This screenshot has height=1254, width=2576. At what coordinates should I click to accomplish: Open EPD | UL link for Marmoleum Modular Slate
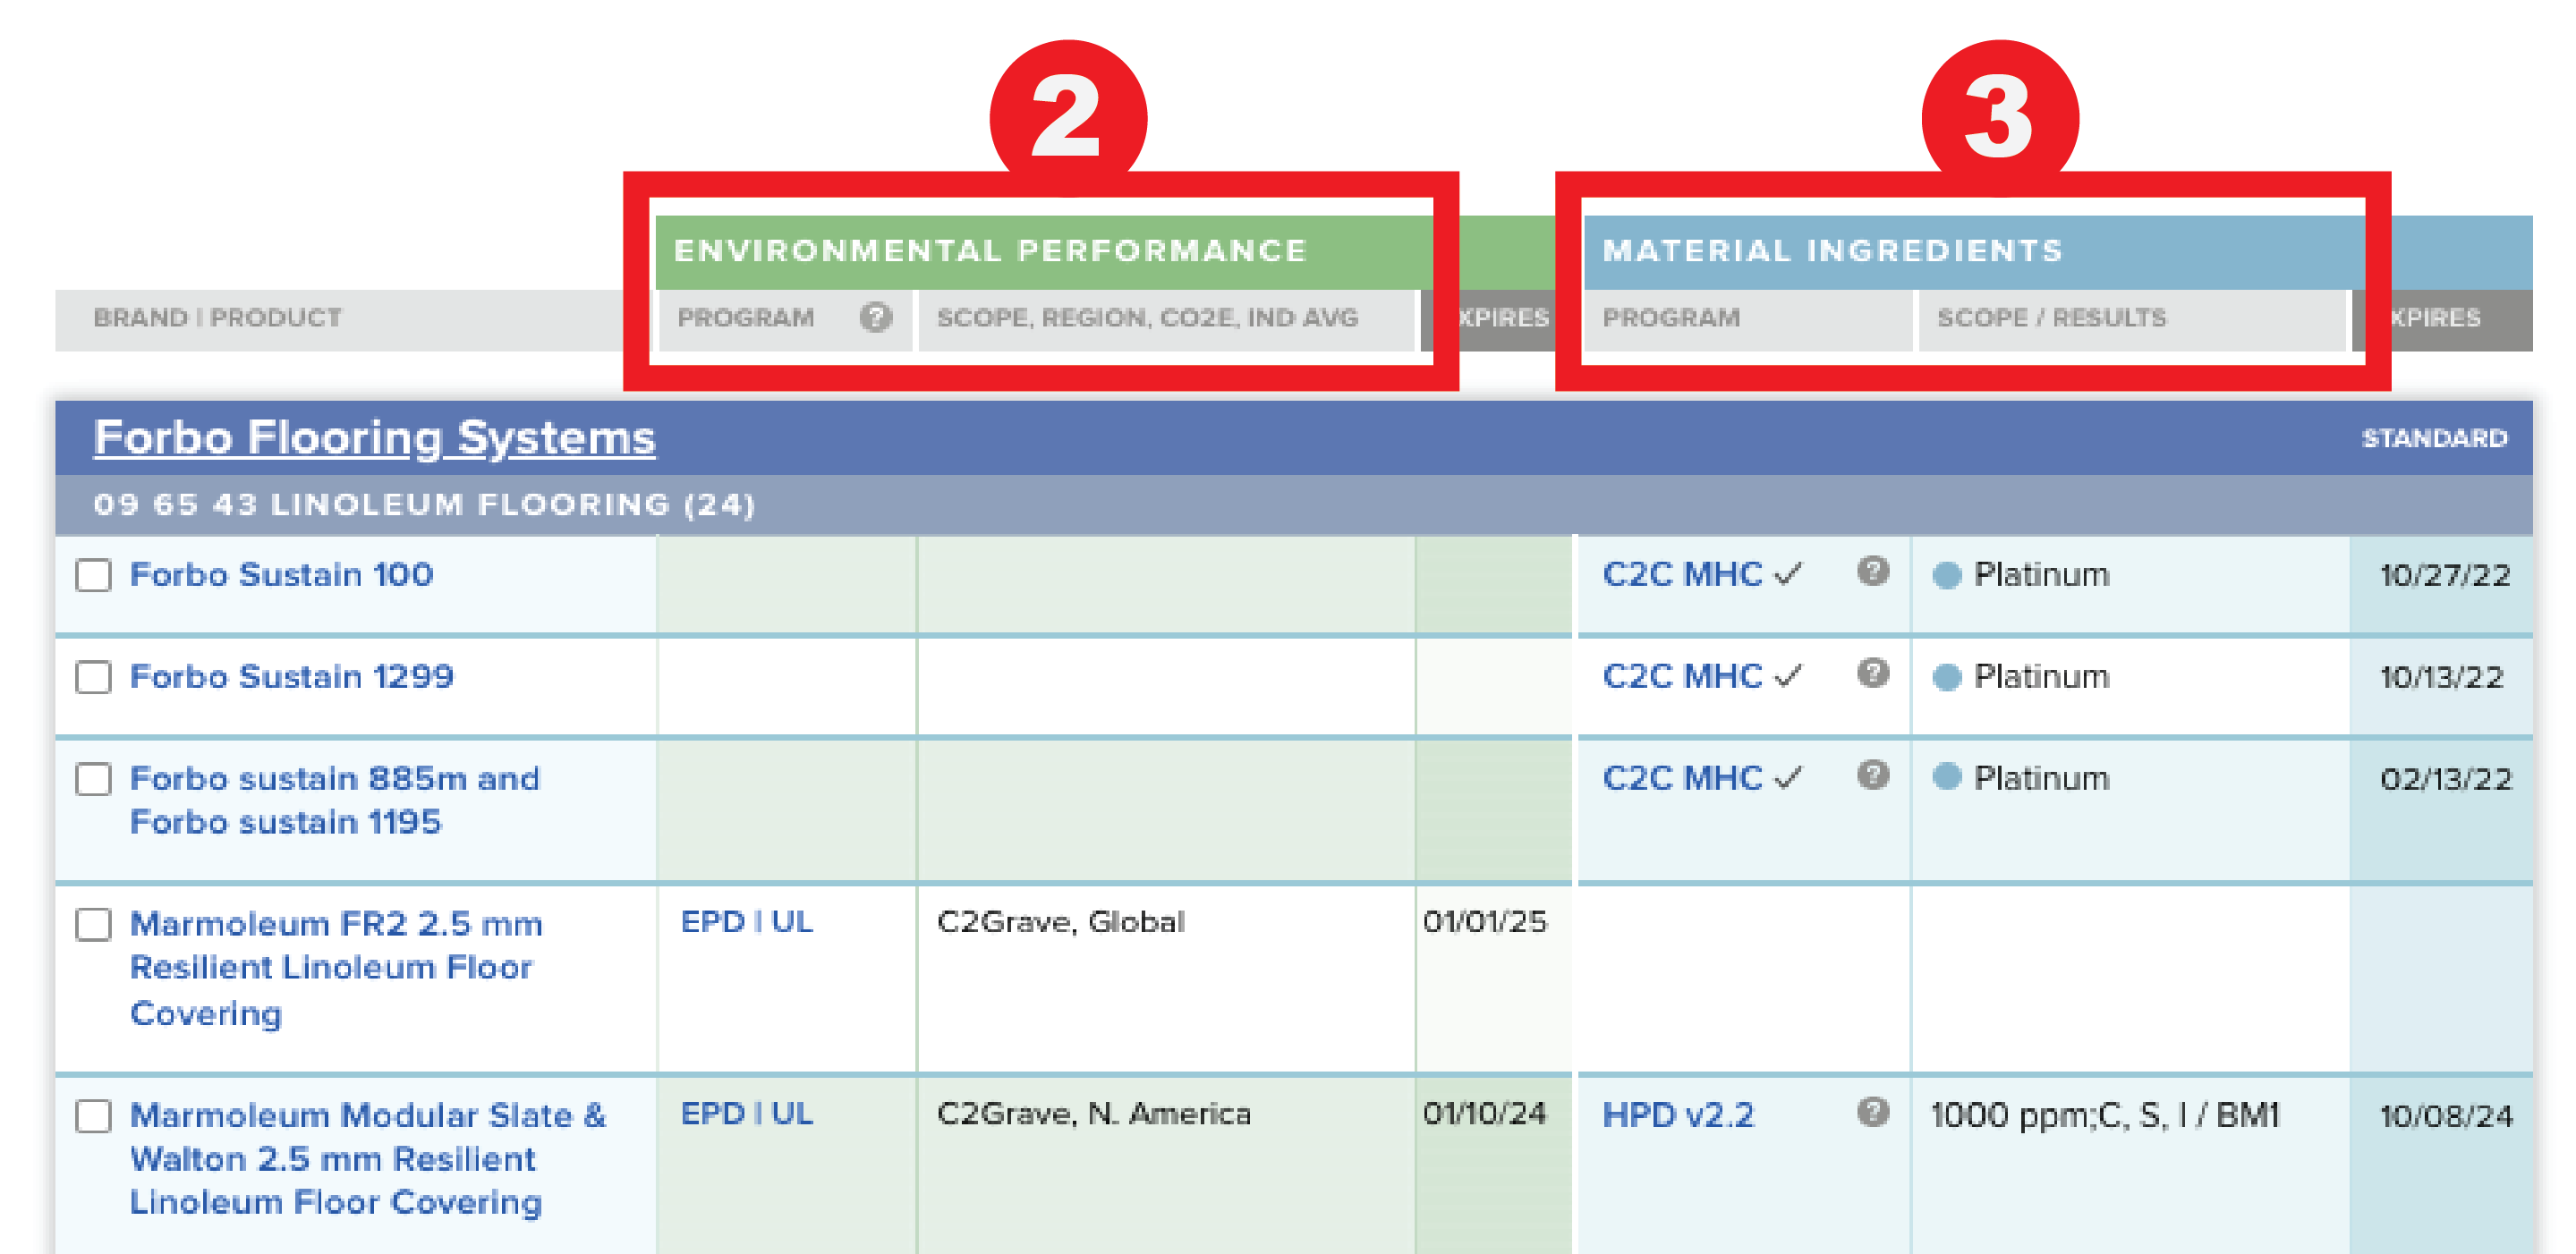point(746,1113)
